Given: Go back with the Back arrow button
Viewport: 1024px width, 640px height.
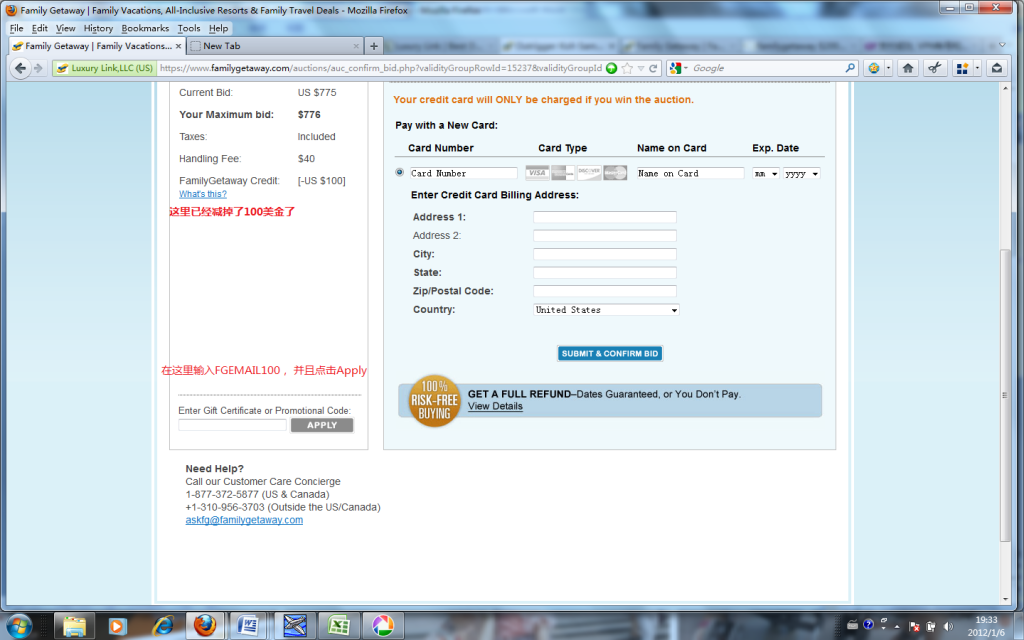Looking at the screenshot, I should pyautogui.click(x=20, y=68).
